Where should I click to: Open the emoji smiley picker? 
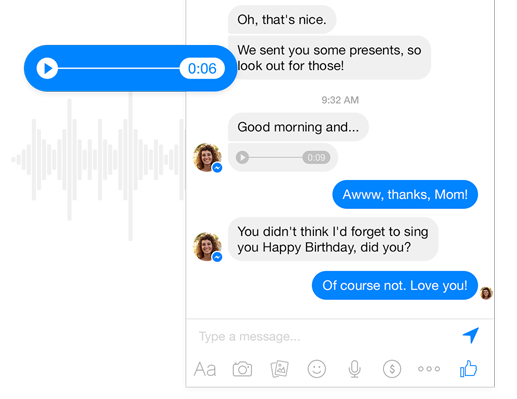coord(317,369)
